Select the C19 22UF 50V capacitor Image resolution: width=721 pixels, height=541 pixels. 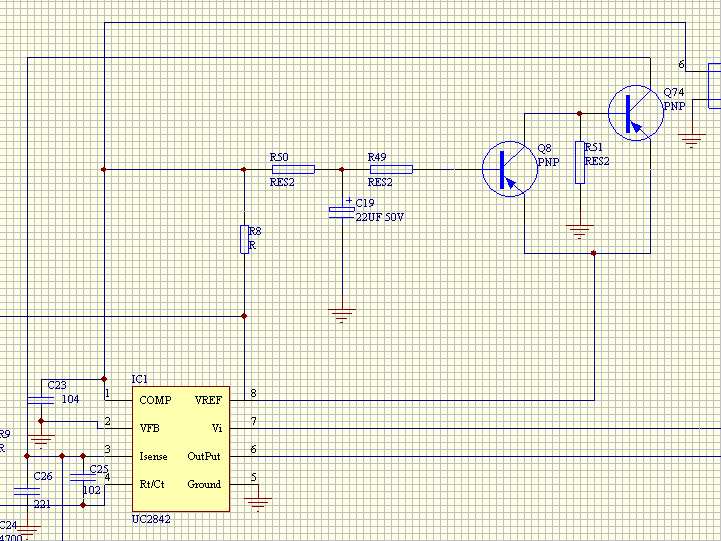coord(342,212)
